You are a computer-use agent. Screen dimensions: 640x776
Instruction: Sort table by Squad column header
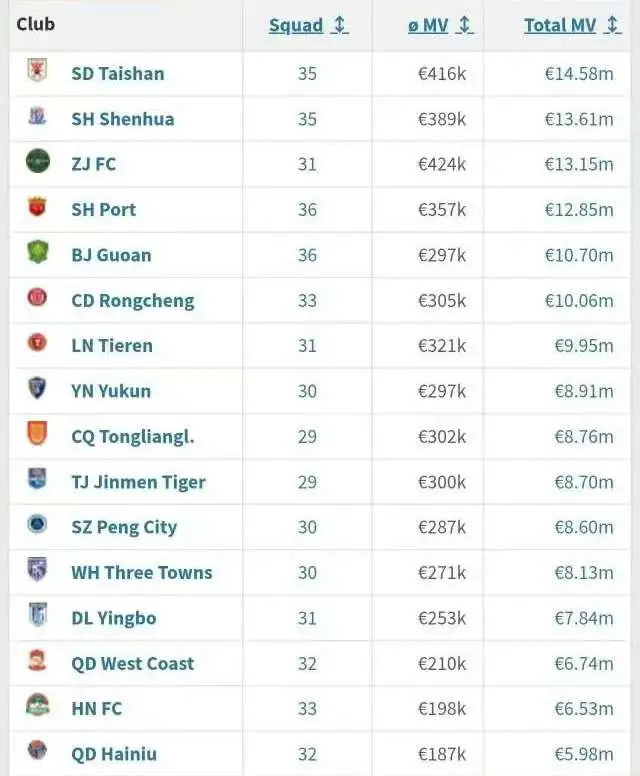pos(296,25)
